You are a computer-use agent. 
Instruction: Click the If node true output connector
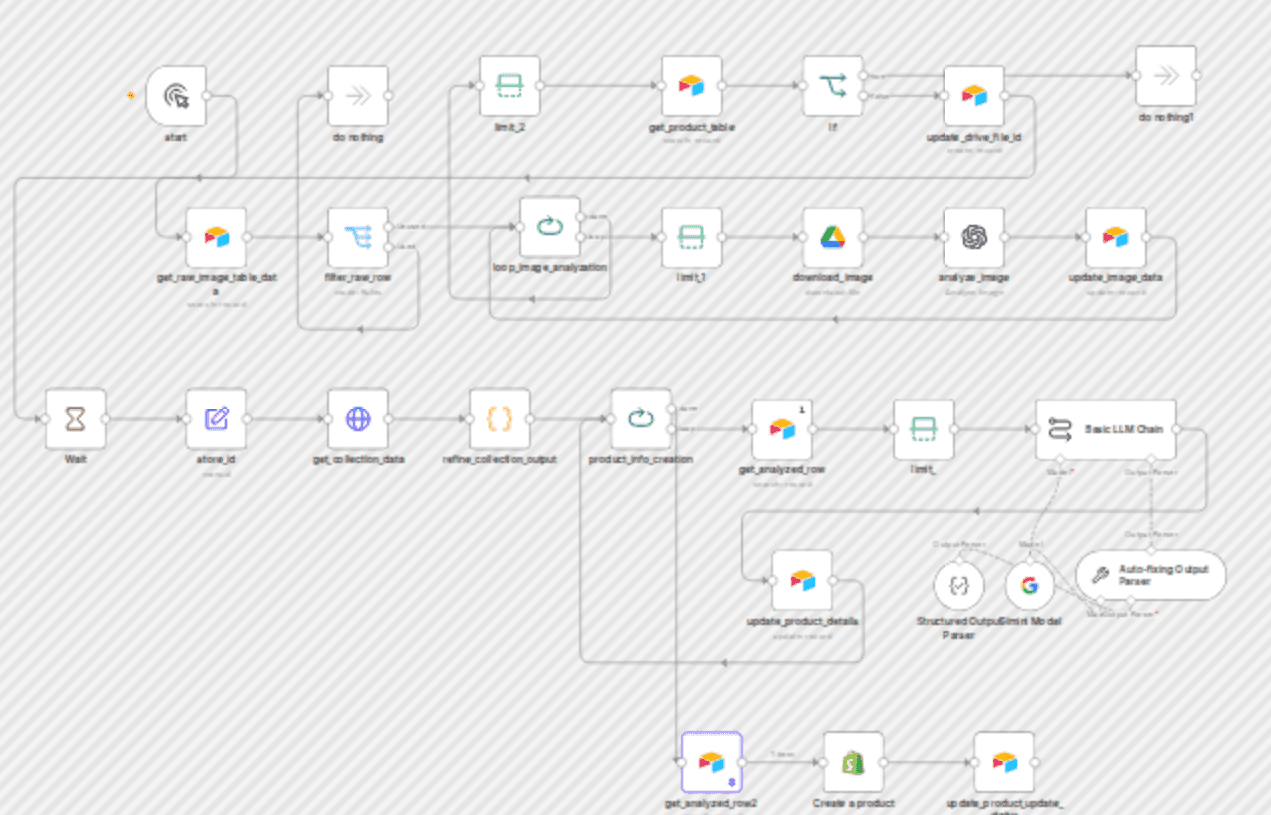pyautogui.click(x=865, y=76)
